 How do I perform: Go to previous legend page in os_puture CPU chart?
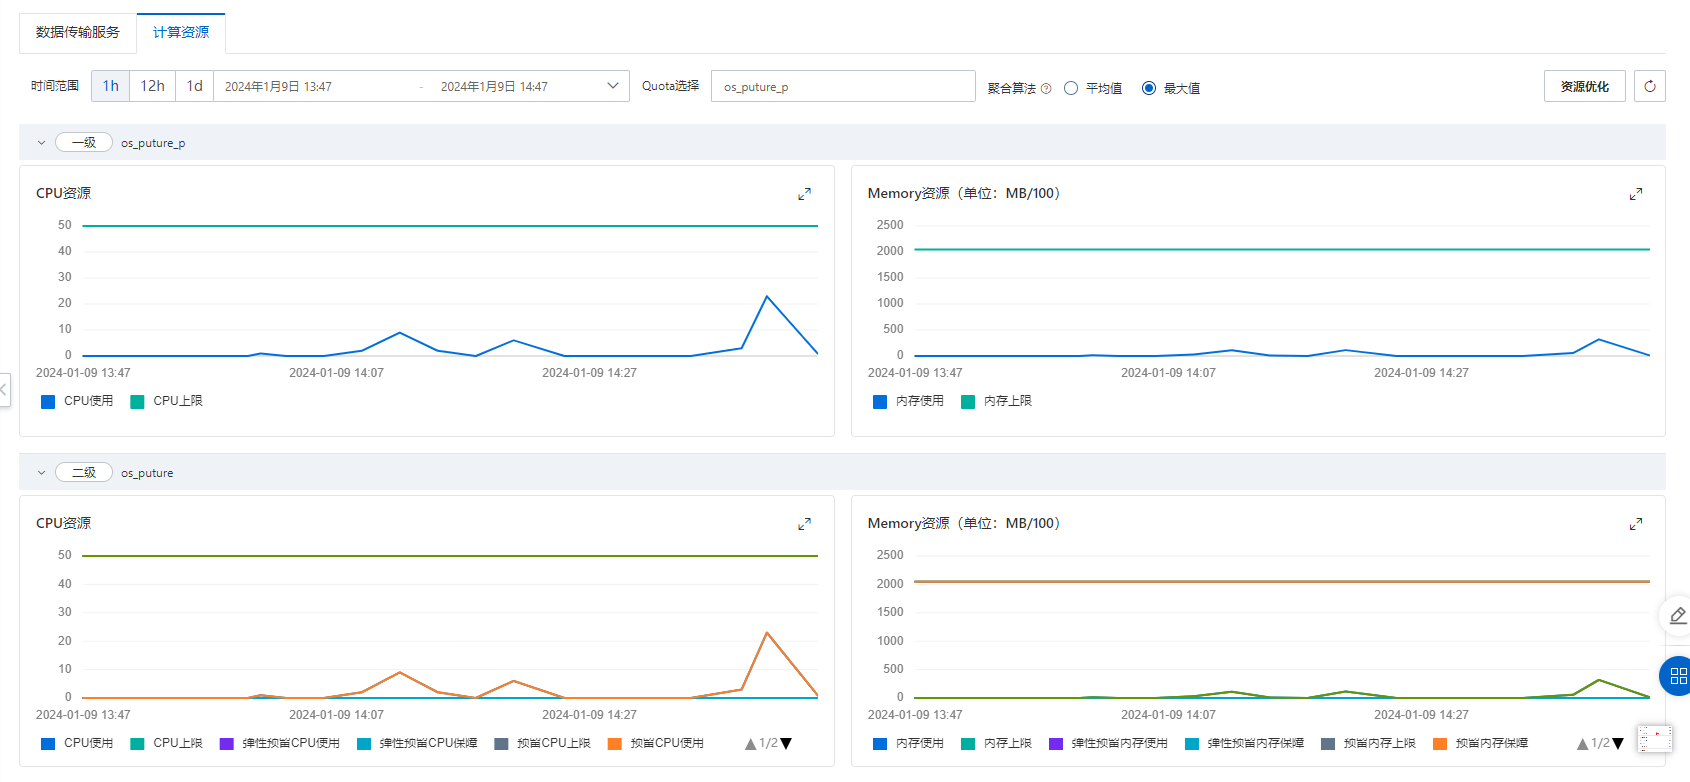750,743
